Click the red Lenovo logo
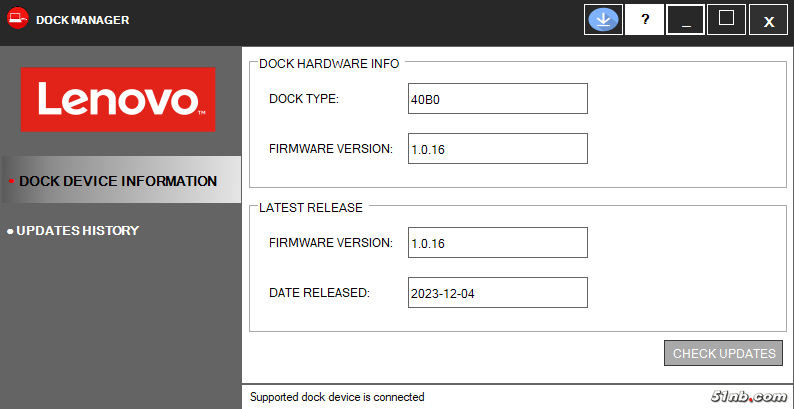The width and height of the screenshot is (794, 409). 119,100
